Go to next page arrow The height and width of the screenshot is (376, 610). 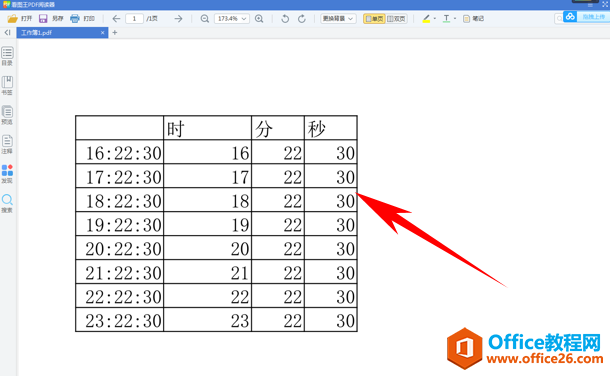(178, 18)
